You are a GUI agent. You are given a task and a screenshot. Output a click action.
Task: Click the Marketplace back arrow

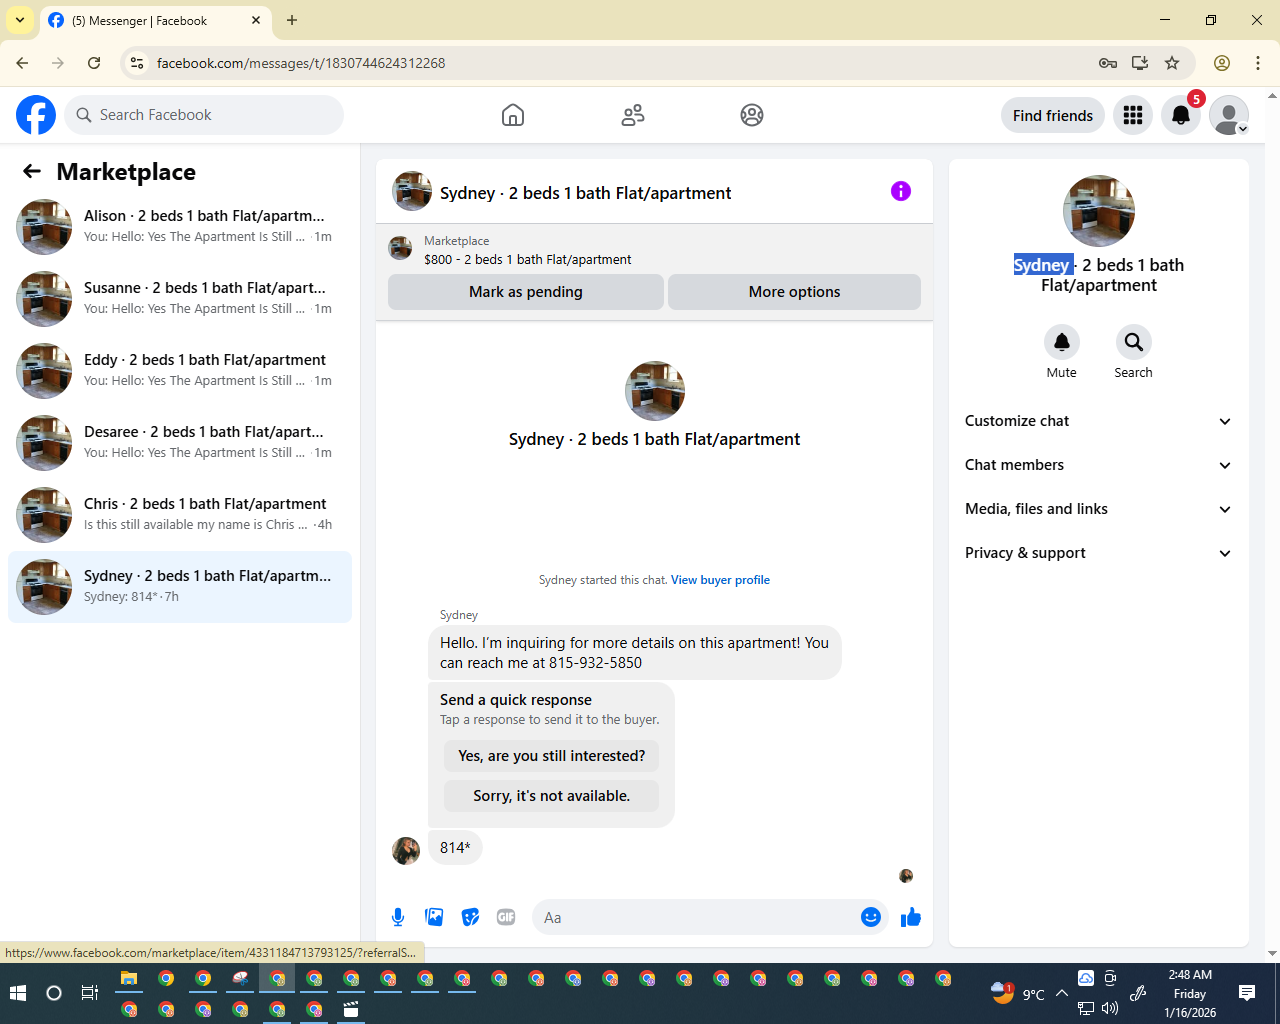(x=32, y=171)
